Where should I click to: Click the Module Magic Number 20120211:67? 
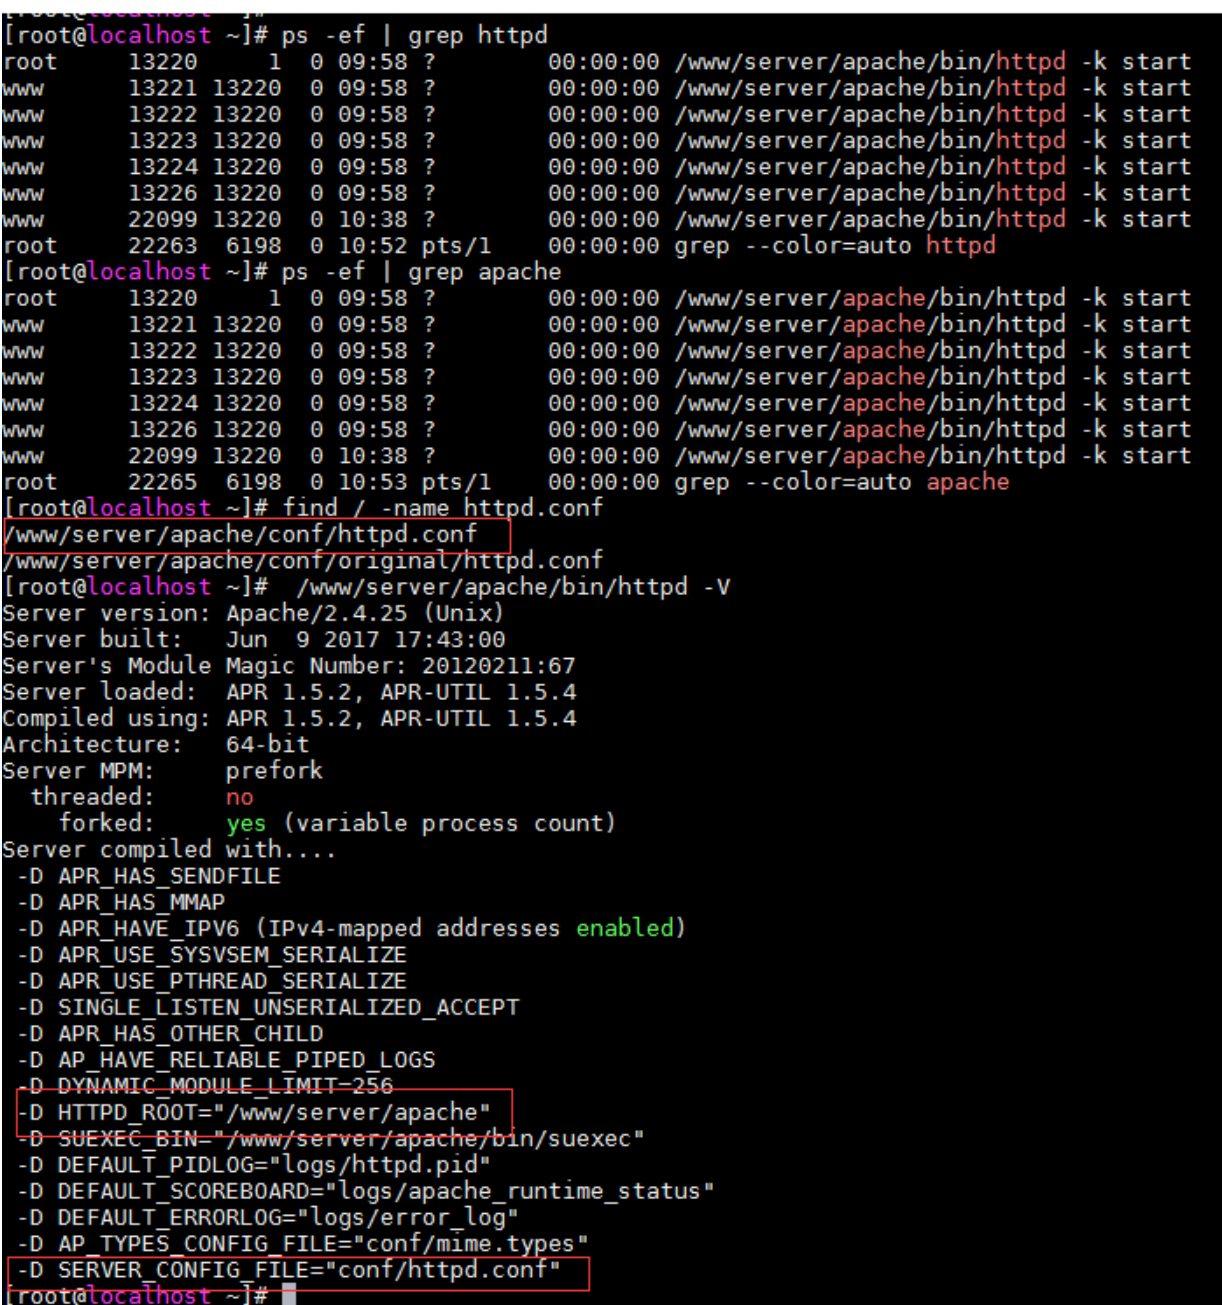(x=498, y=665)
